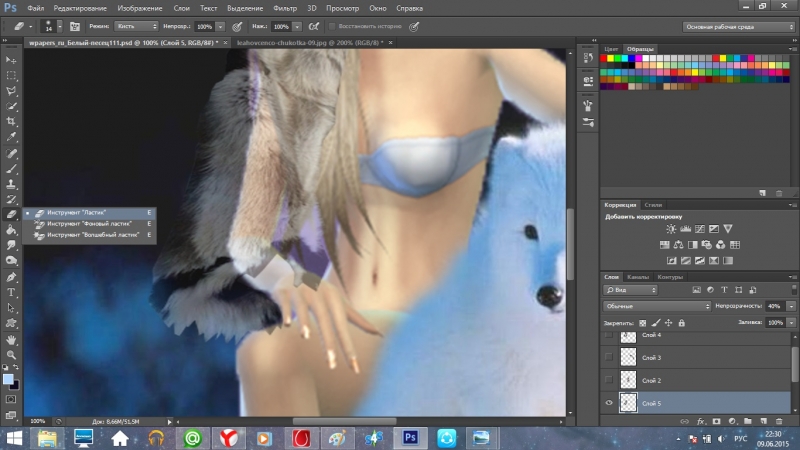The height and width of the screenshot is (450, 800).
Task: Select the Eyedropper tool
Action: pyautogui.click(x=11, y=137)
